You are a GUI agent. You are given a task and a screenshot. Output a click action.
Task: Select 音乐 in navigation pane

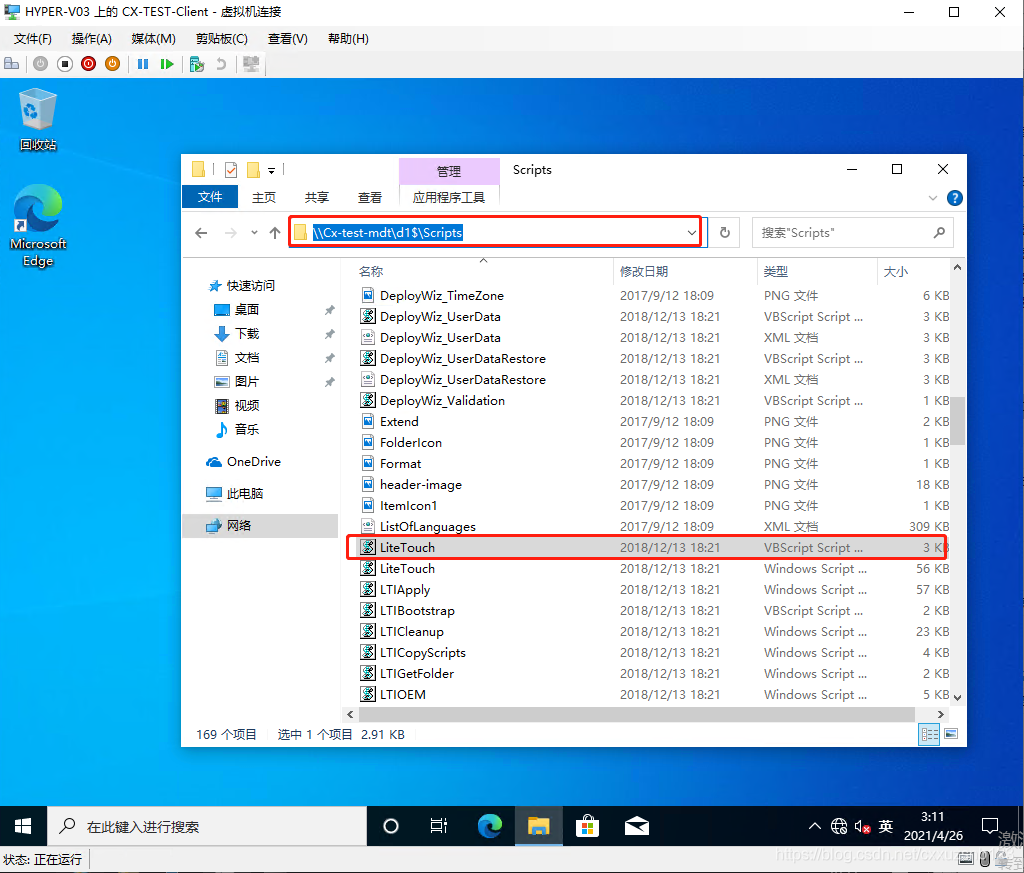(x=247, y=429)
